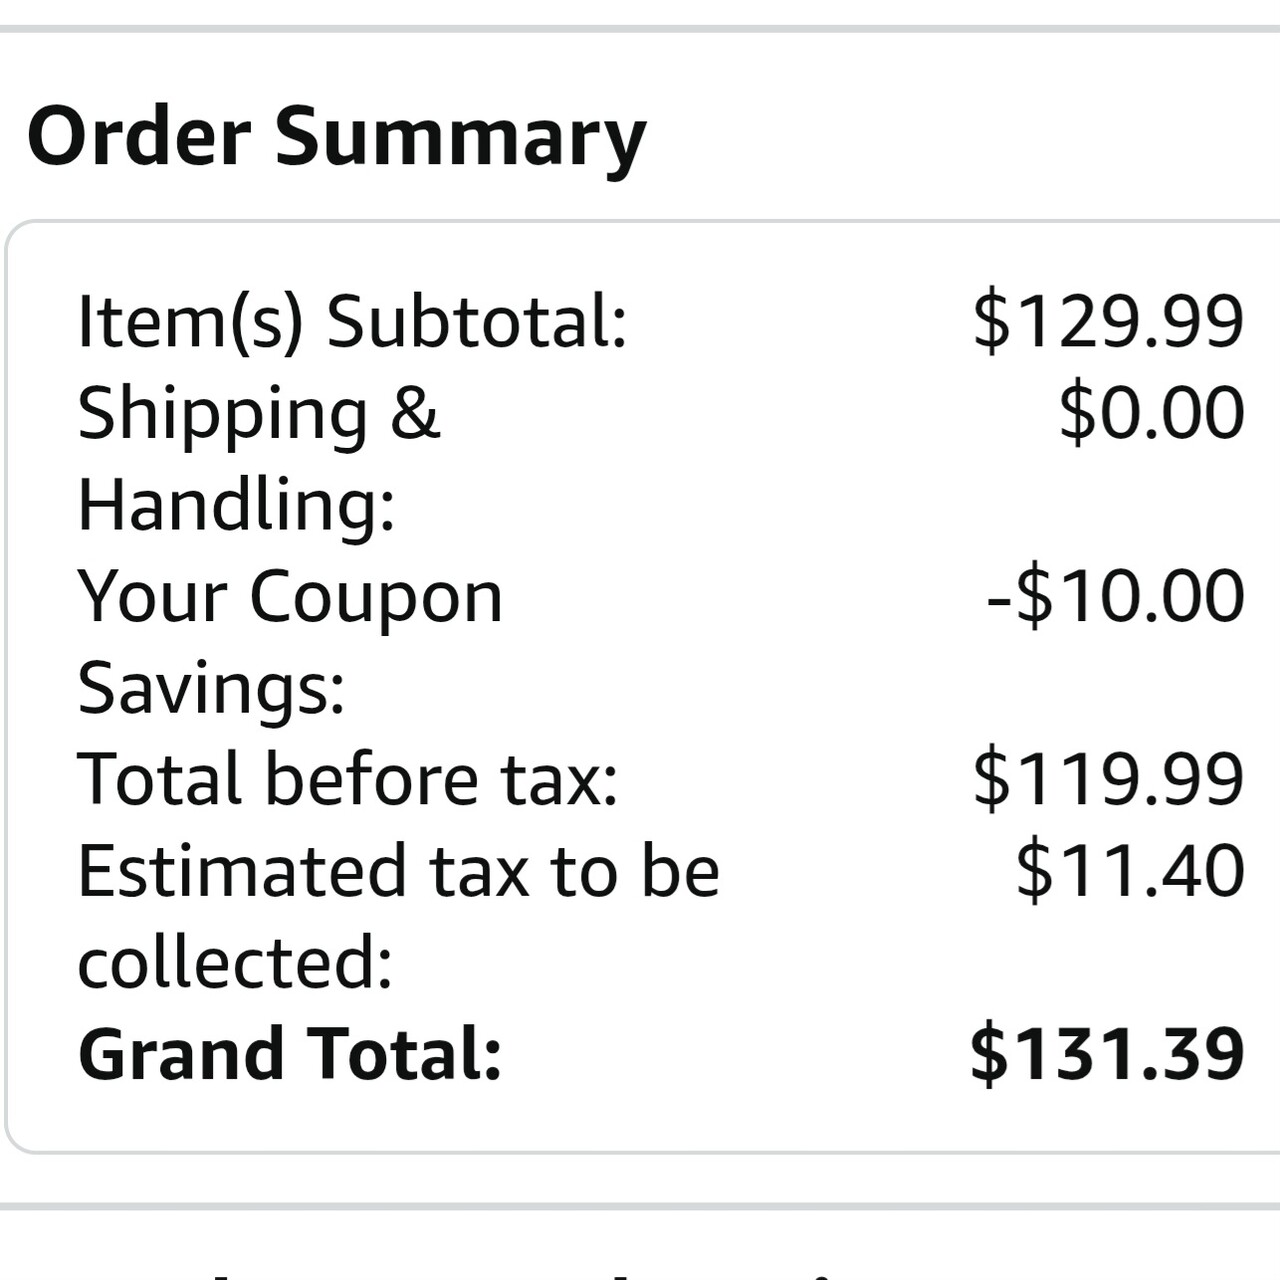Viewport: 1280px width, 1280px height.
Task: Click the -$10.00 coupon discount
Action: point(1115,597)
